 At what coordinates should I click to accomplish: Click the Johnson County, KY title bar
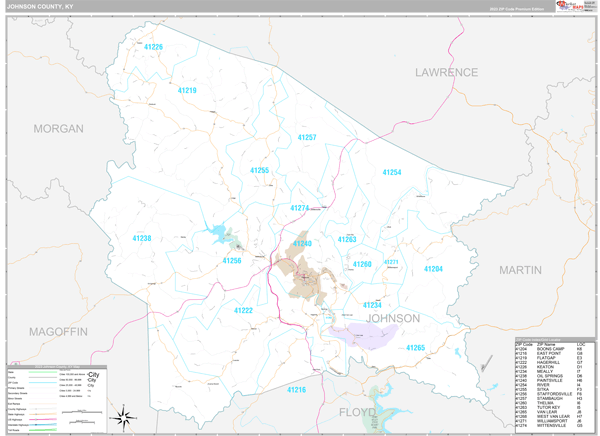pyautogui.click(x=280, y=7)
